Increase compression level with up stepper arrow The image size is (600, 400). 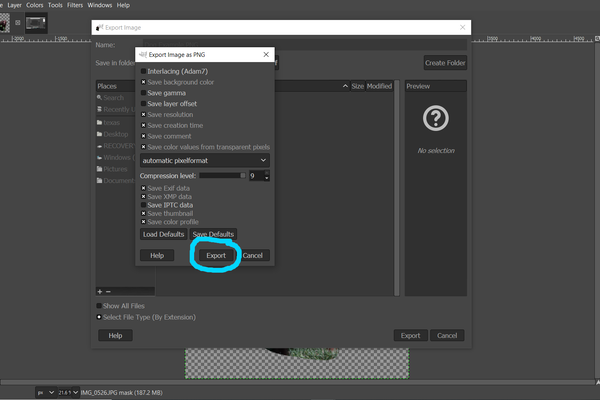click(x=267, y=173)
